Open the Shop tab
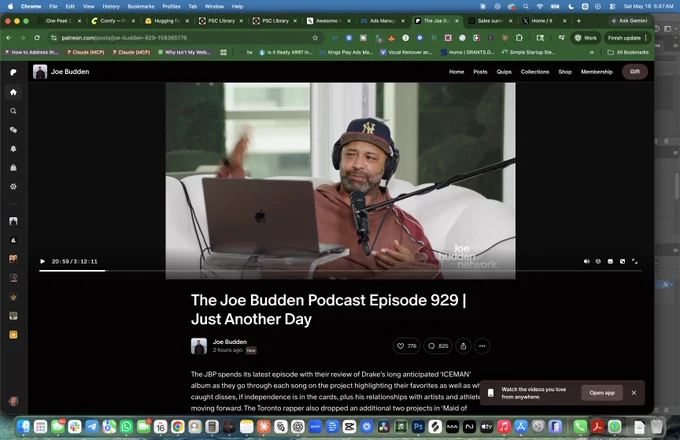Viewport: 680px width, 440px height. [x=565, y=72]
